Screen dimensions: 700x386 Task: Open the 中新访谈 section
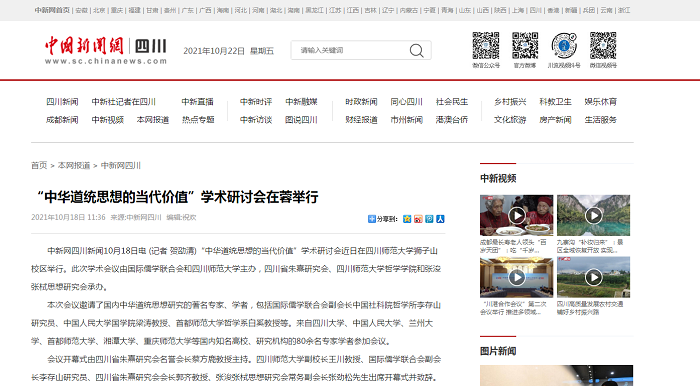tap(256, 120)
